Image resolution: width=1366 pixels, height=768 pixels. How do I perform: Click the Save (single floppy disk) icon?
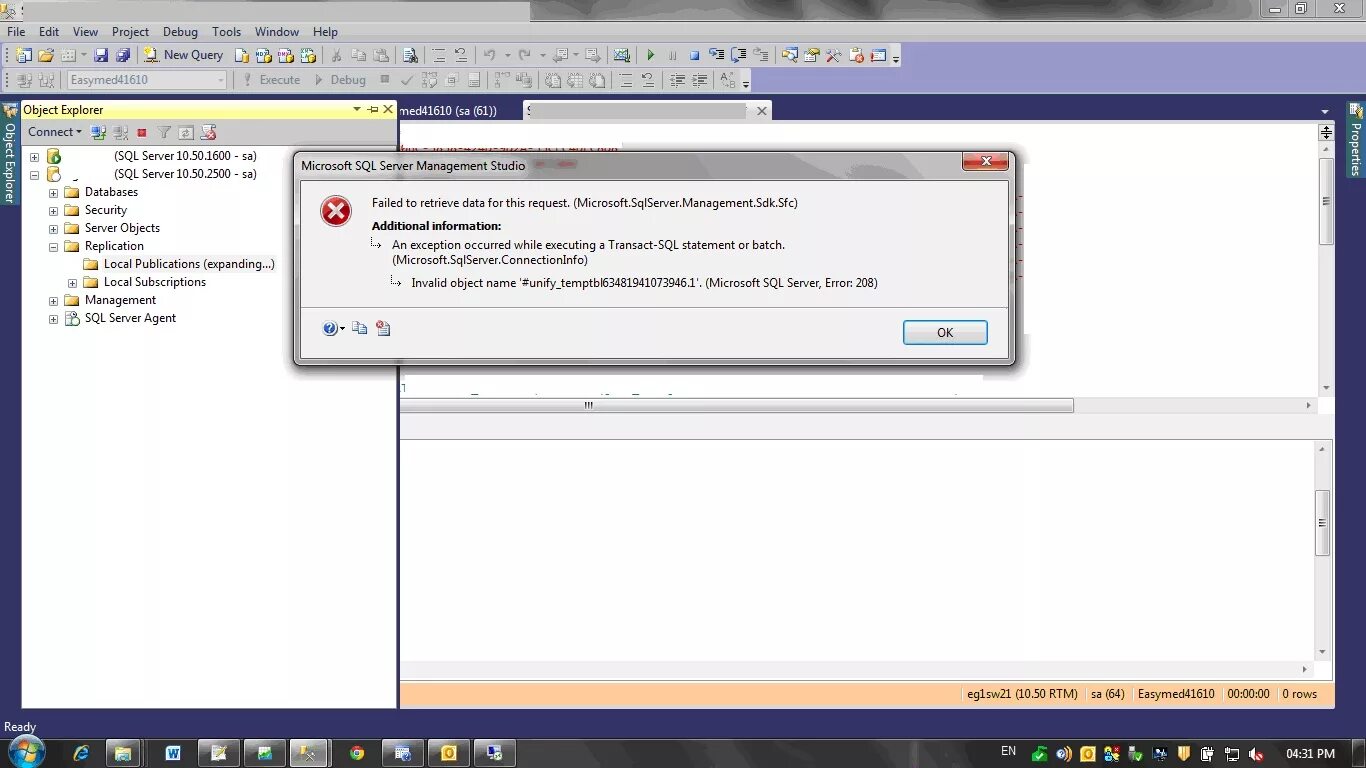(x=103, y=55)
